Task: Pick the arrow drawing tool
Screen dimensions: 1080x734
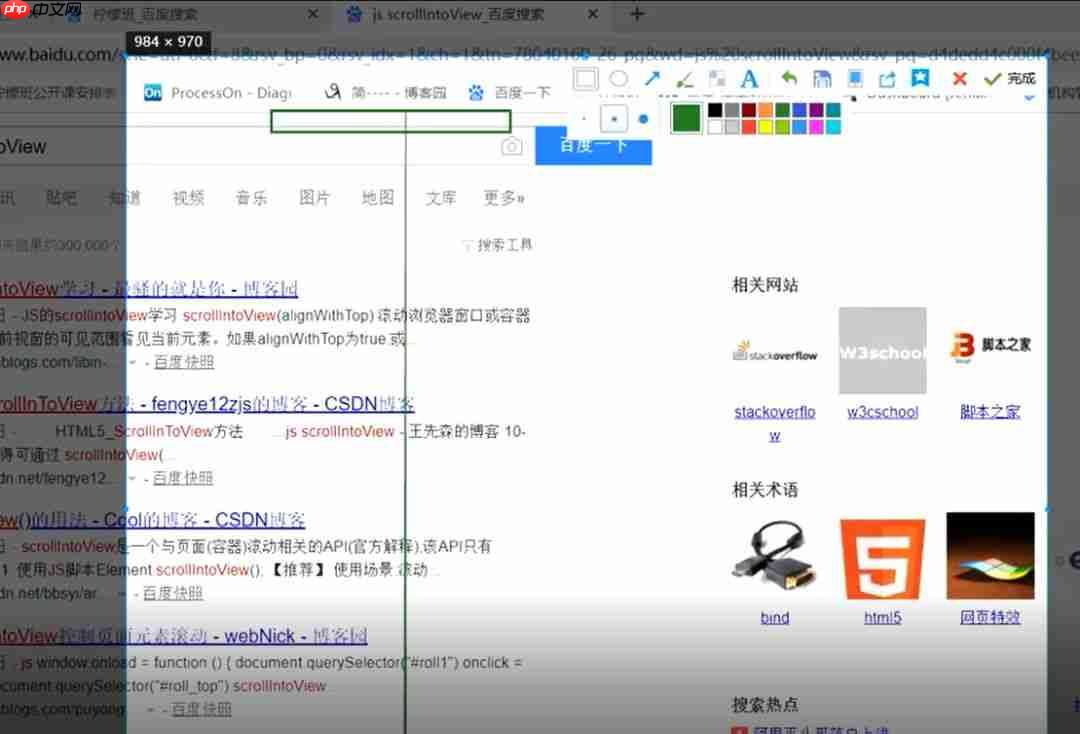Action: 652,79
